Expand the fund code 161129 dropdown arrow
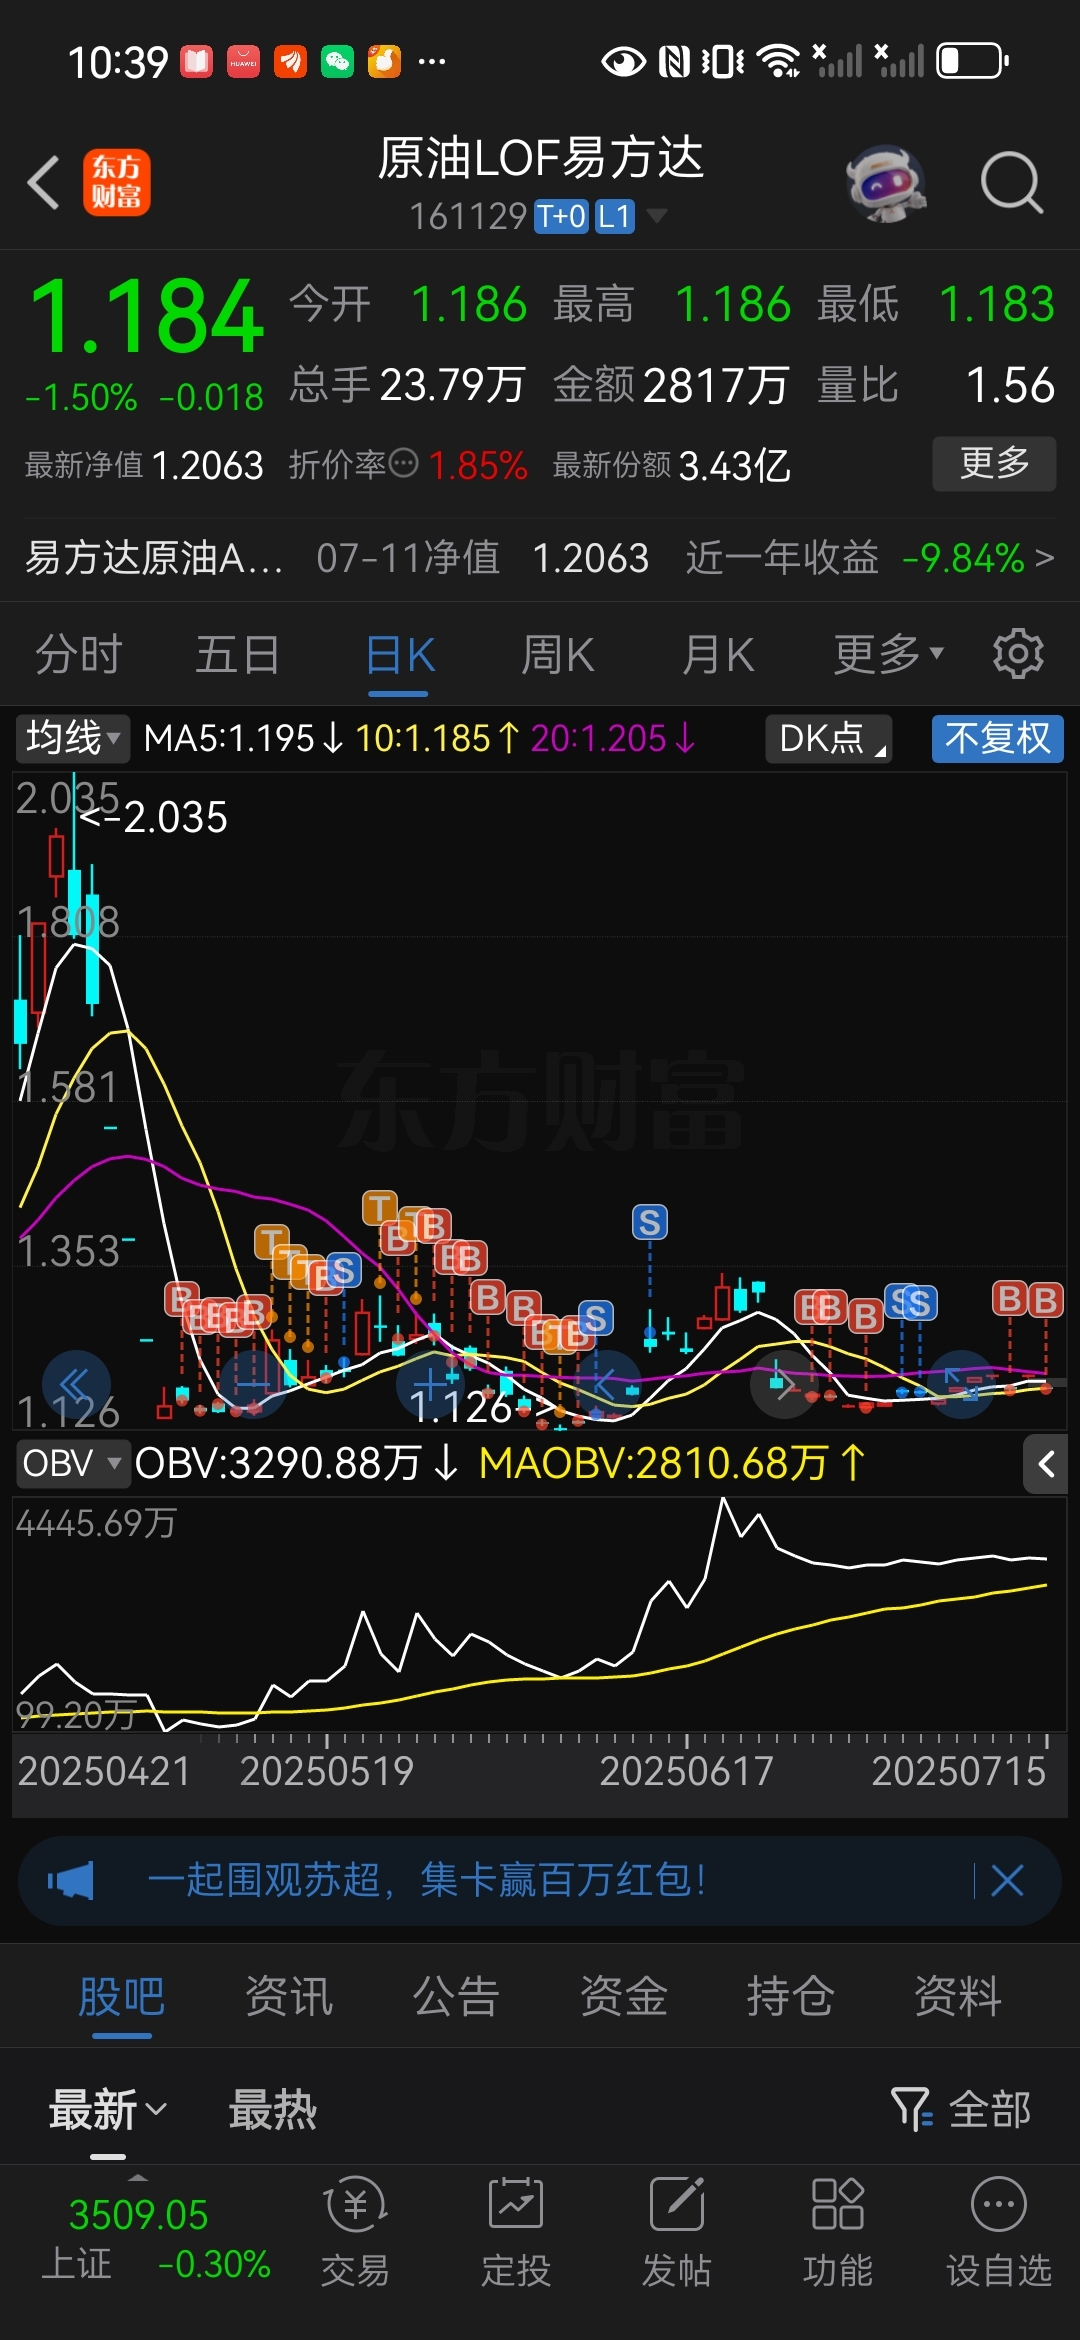 click(x=657, y=216)
